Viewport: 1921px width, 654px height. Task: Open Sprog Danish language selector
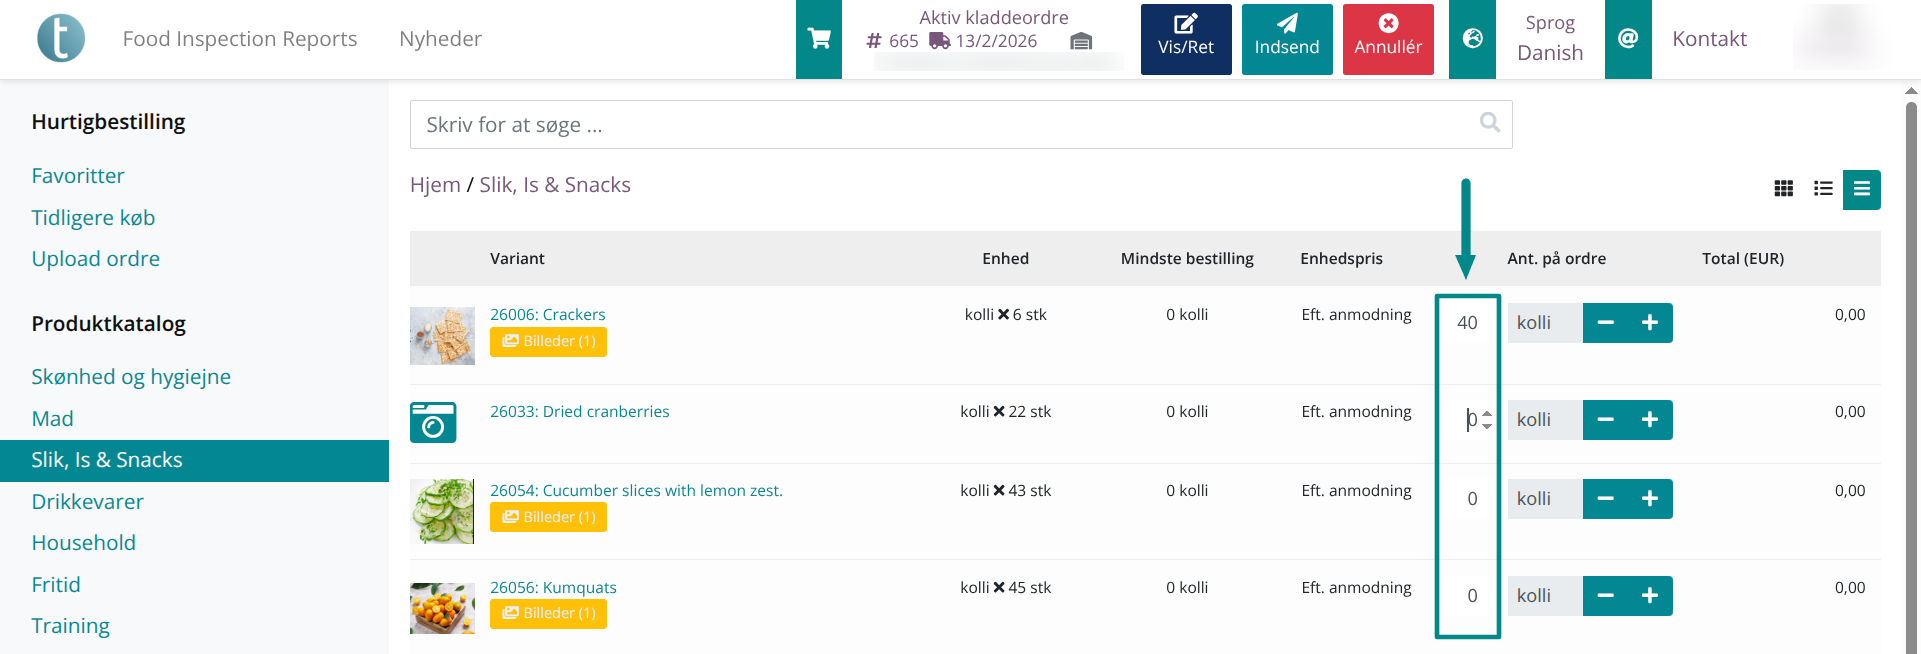1550,39
